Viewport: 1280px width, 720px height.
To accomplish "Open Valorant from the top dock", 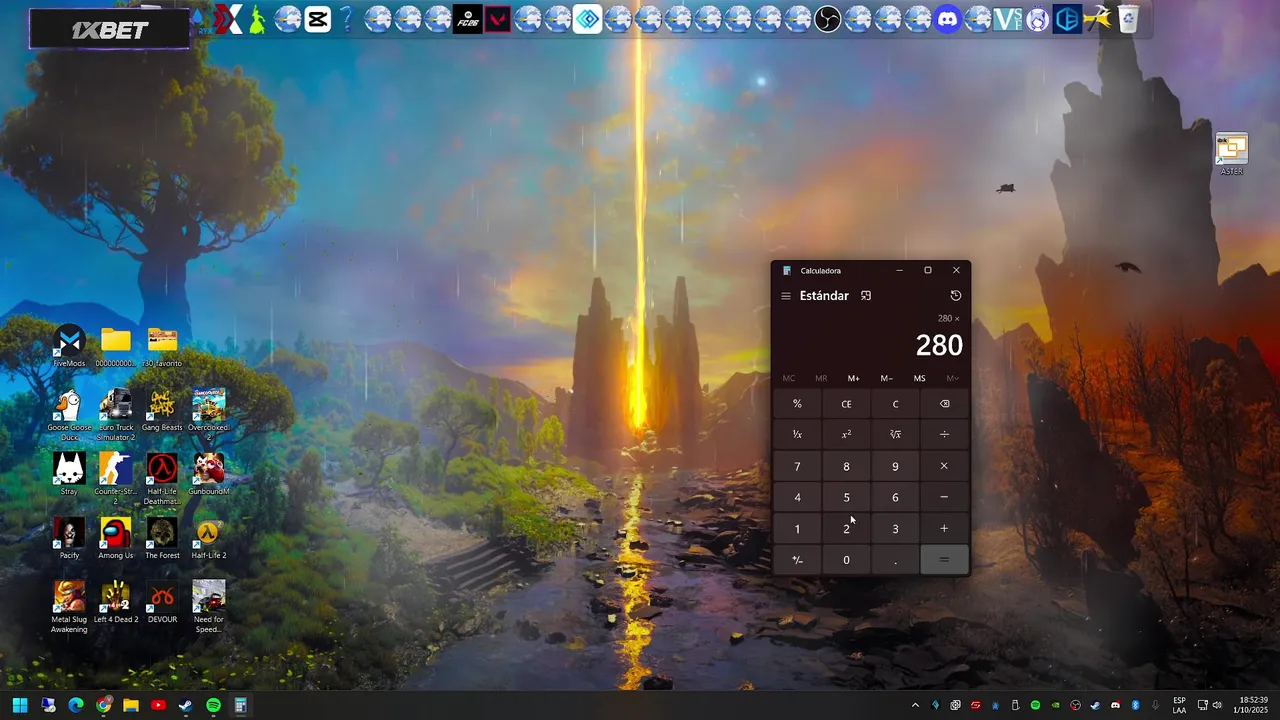I will (x=497, y=18).
